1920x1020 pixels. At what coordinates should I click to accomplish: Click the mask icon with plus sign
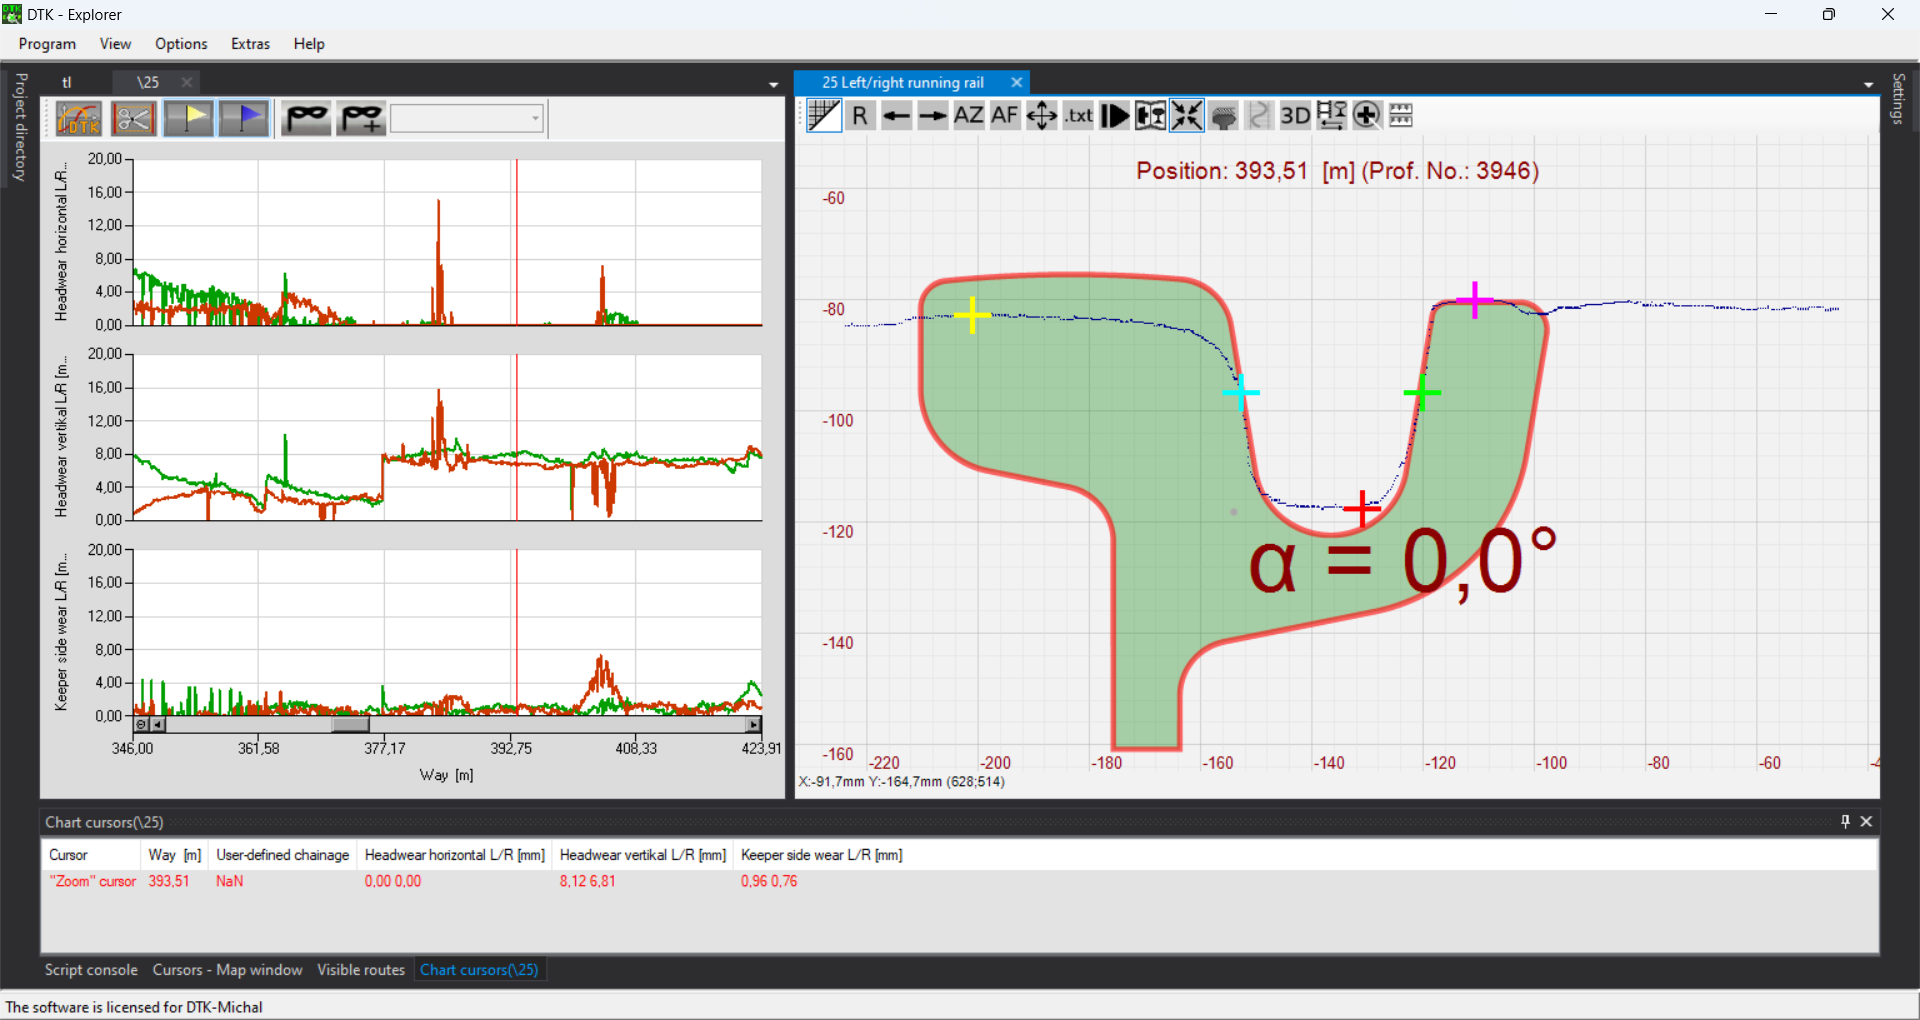click(x=361, y=119)
